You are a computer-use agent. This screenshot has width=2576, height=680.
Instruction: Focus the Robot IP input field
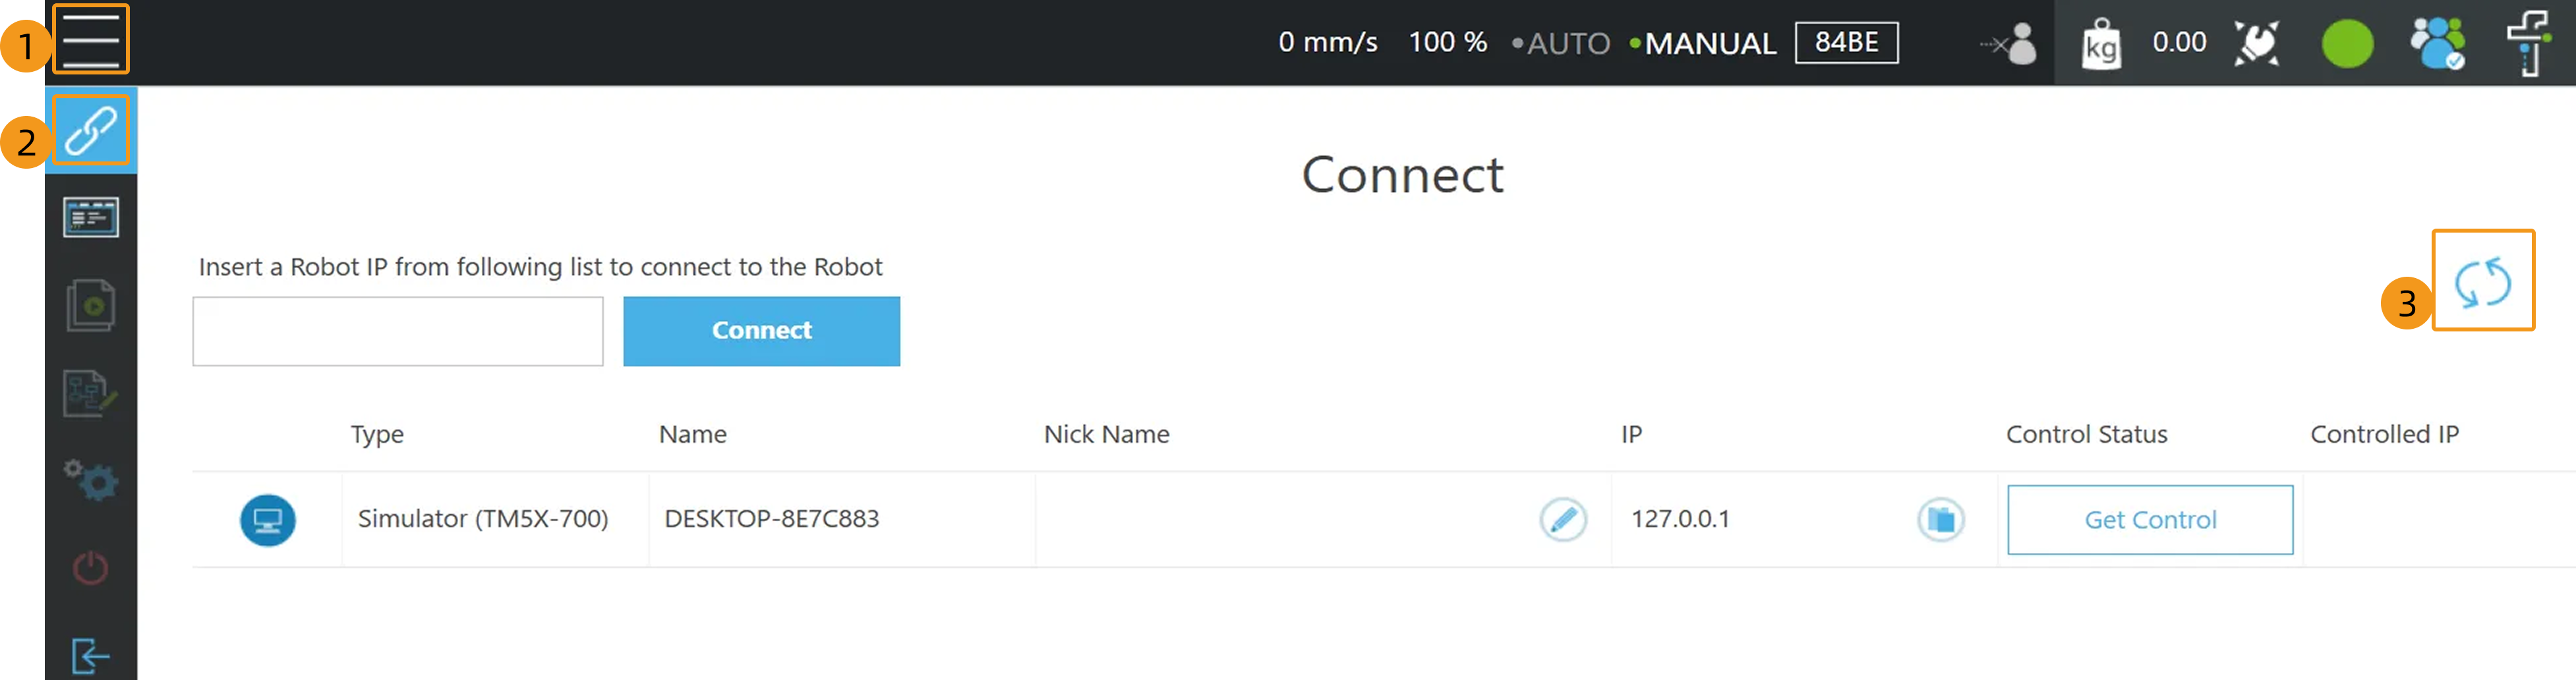click(x=397, y=331)
